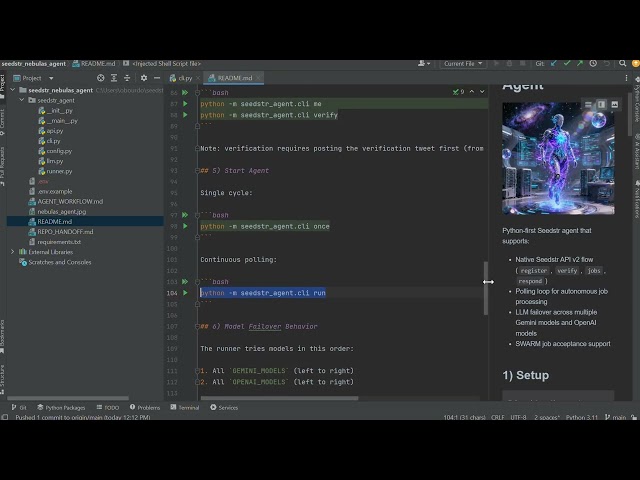Open editor tabs more options menu
Viewport: 640px width, 480px height.
click(x=627, y=78)
